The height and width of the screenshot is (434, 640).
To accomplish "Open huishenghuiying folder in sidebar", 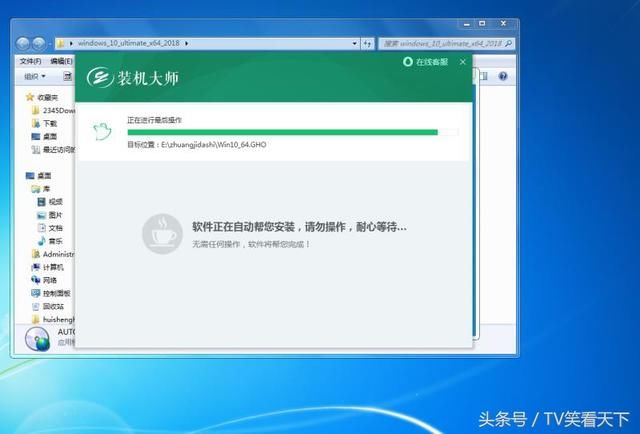I will [54, 319].
